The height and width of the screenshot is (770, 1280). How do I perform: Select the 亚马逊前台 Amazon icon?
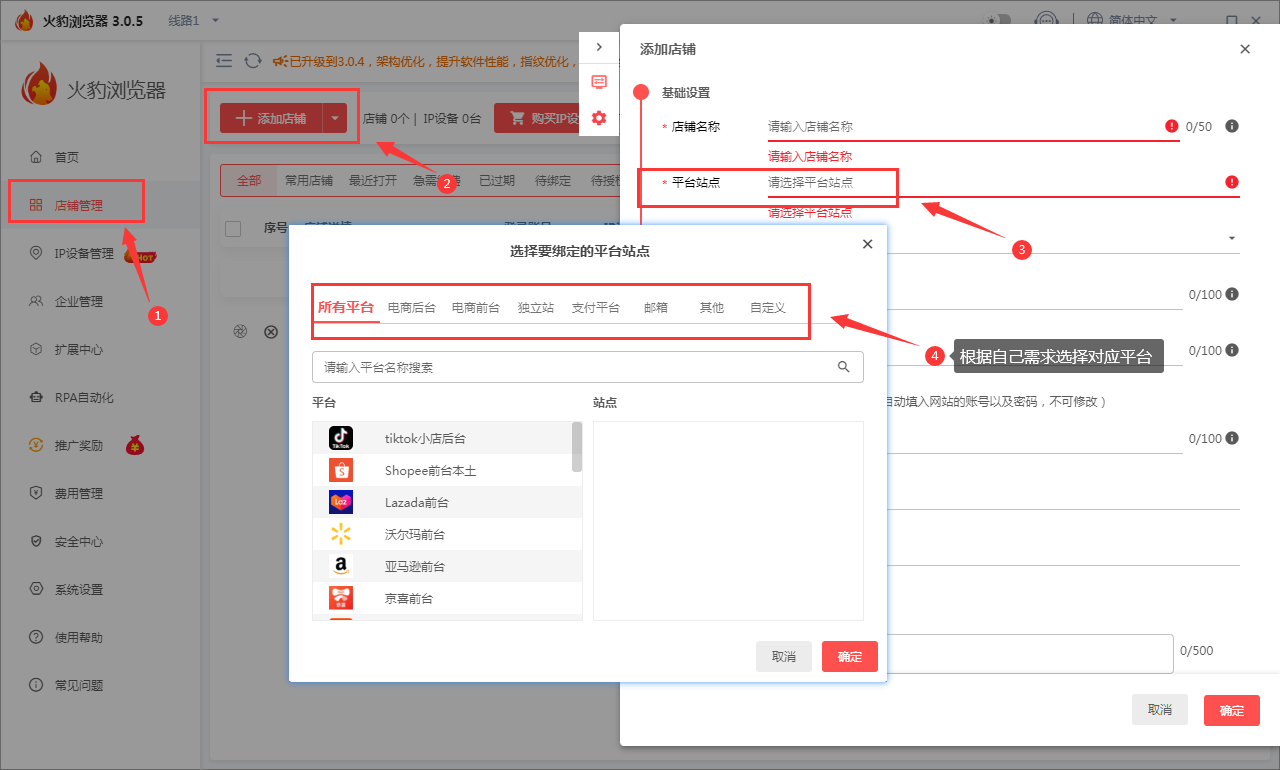pyautogui.click(x=341, y=566)
